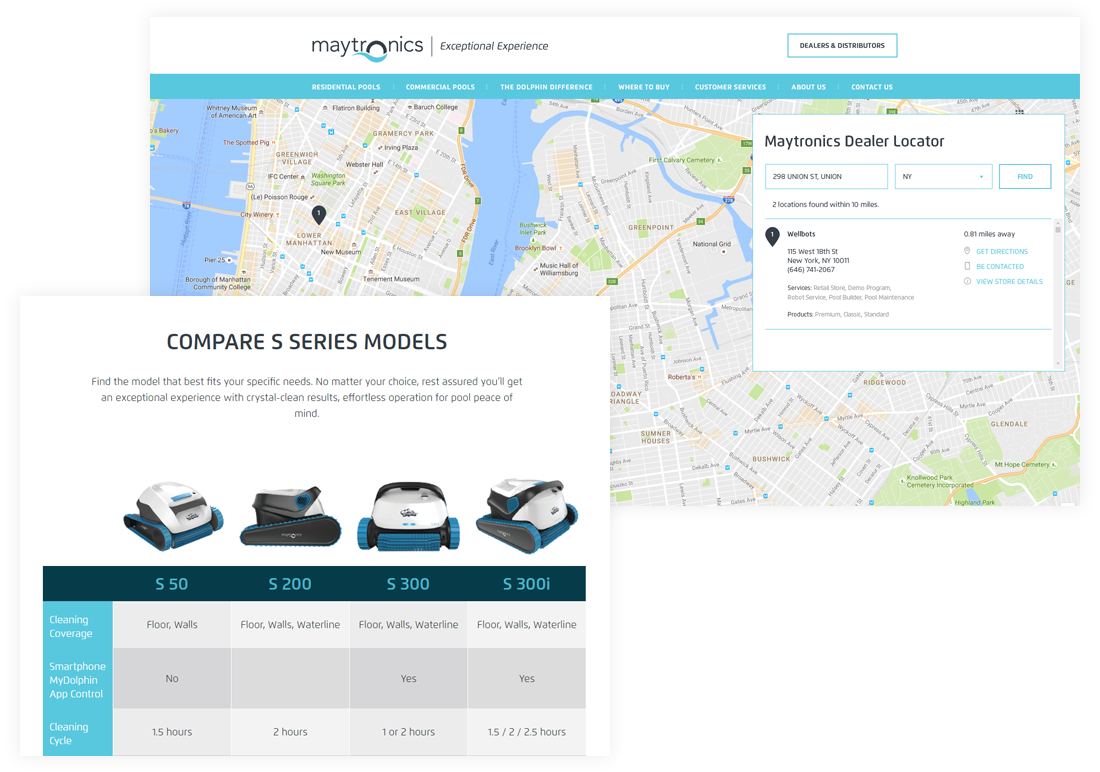Open Customer Services menu
Image resolution: width=1100 pixels, height=772 pixels.
[x=730, y=87]
